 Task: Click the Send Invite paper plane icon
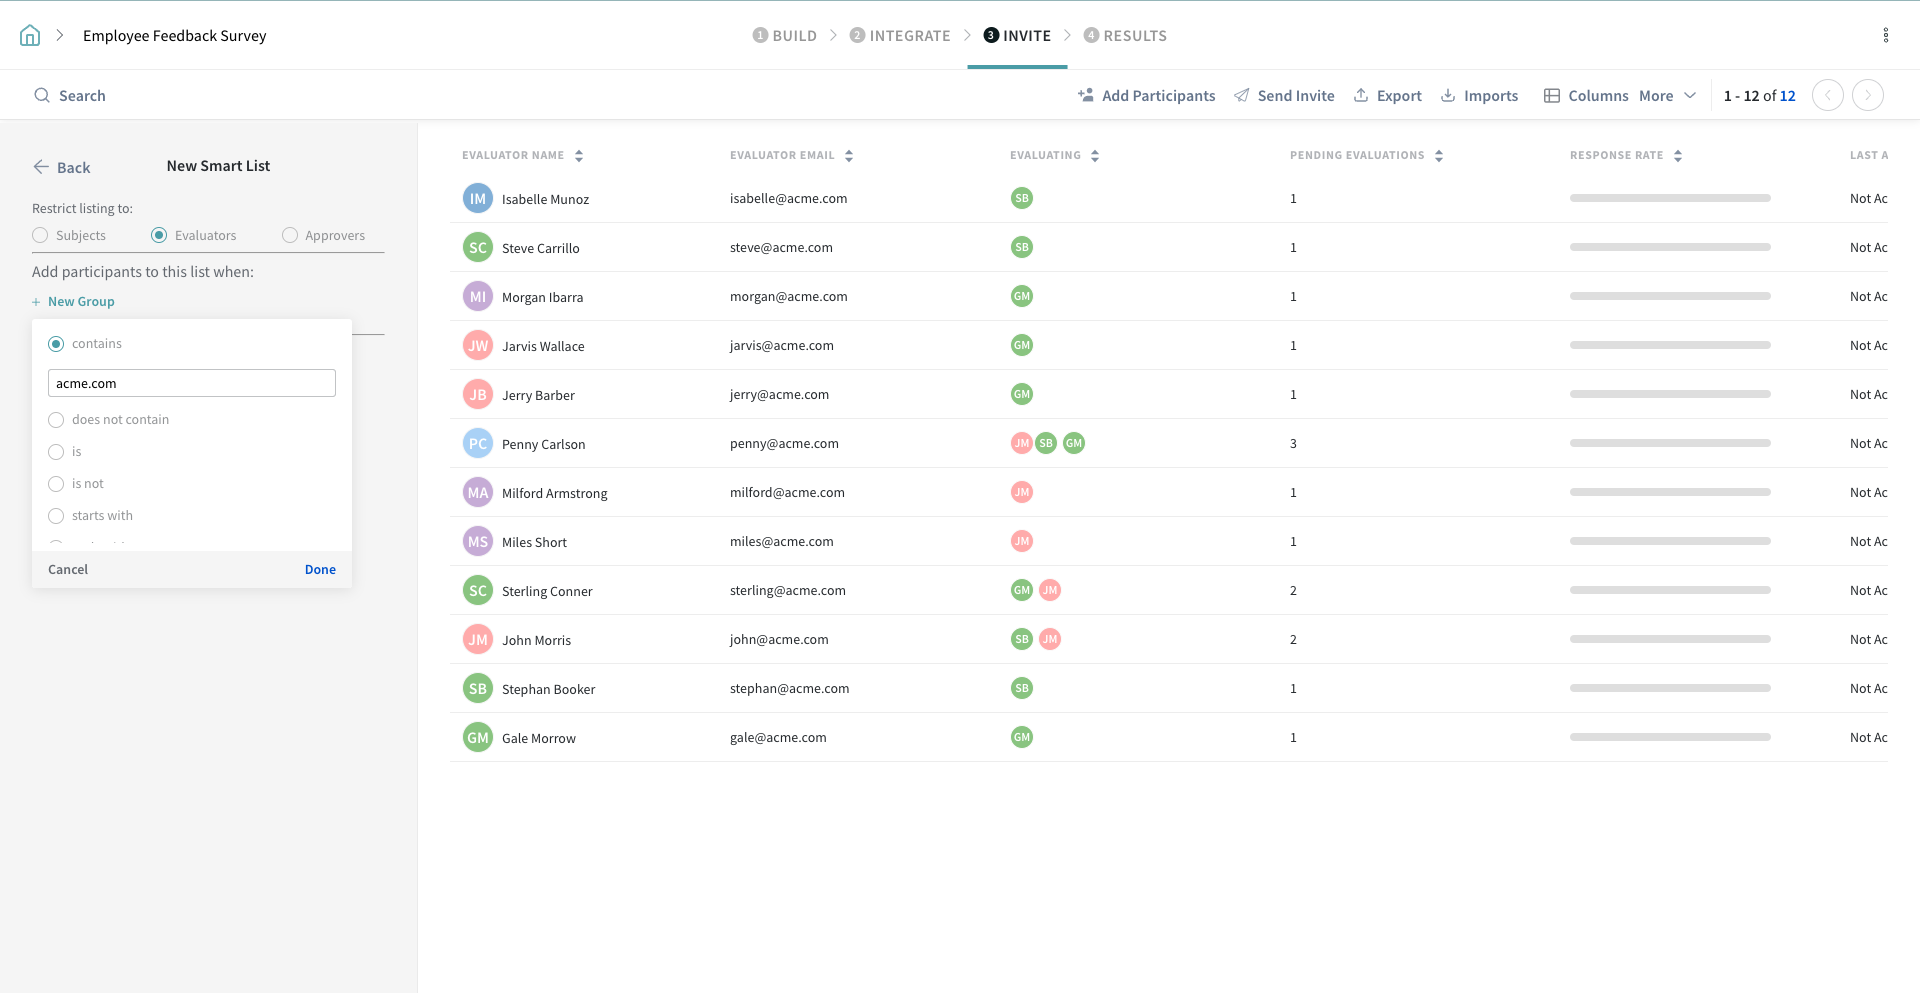click(x=1242, y=96)
